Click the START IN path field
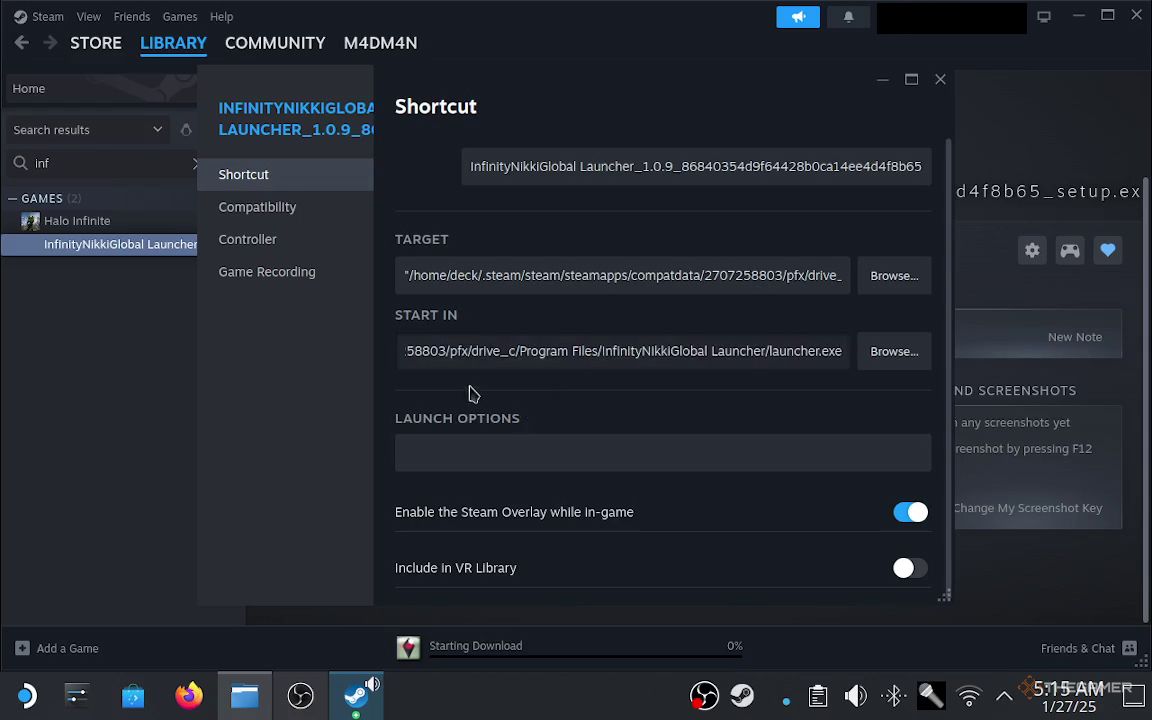1152x720 pixels. point(622,351)
